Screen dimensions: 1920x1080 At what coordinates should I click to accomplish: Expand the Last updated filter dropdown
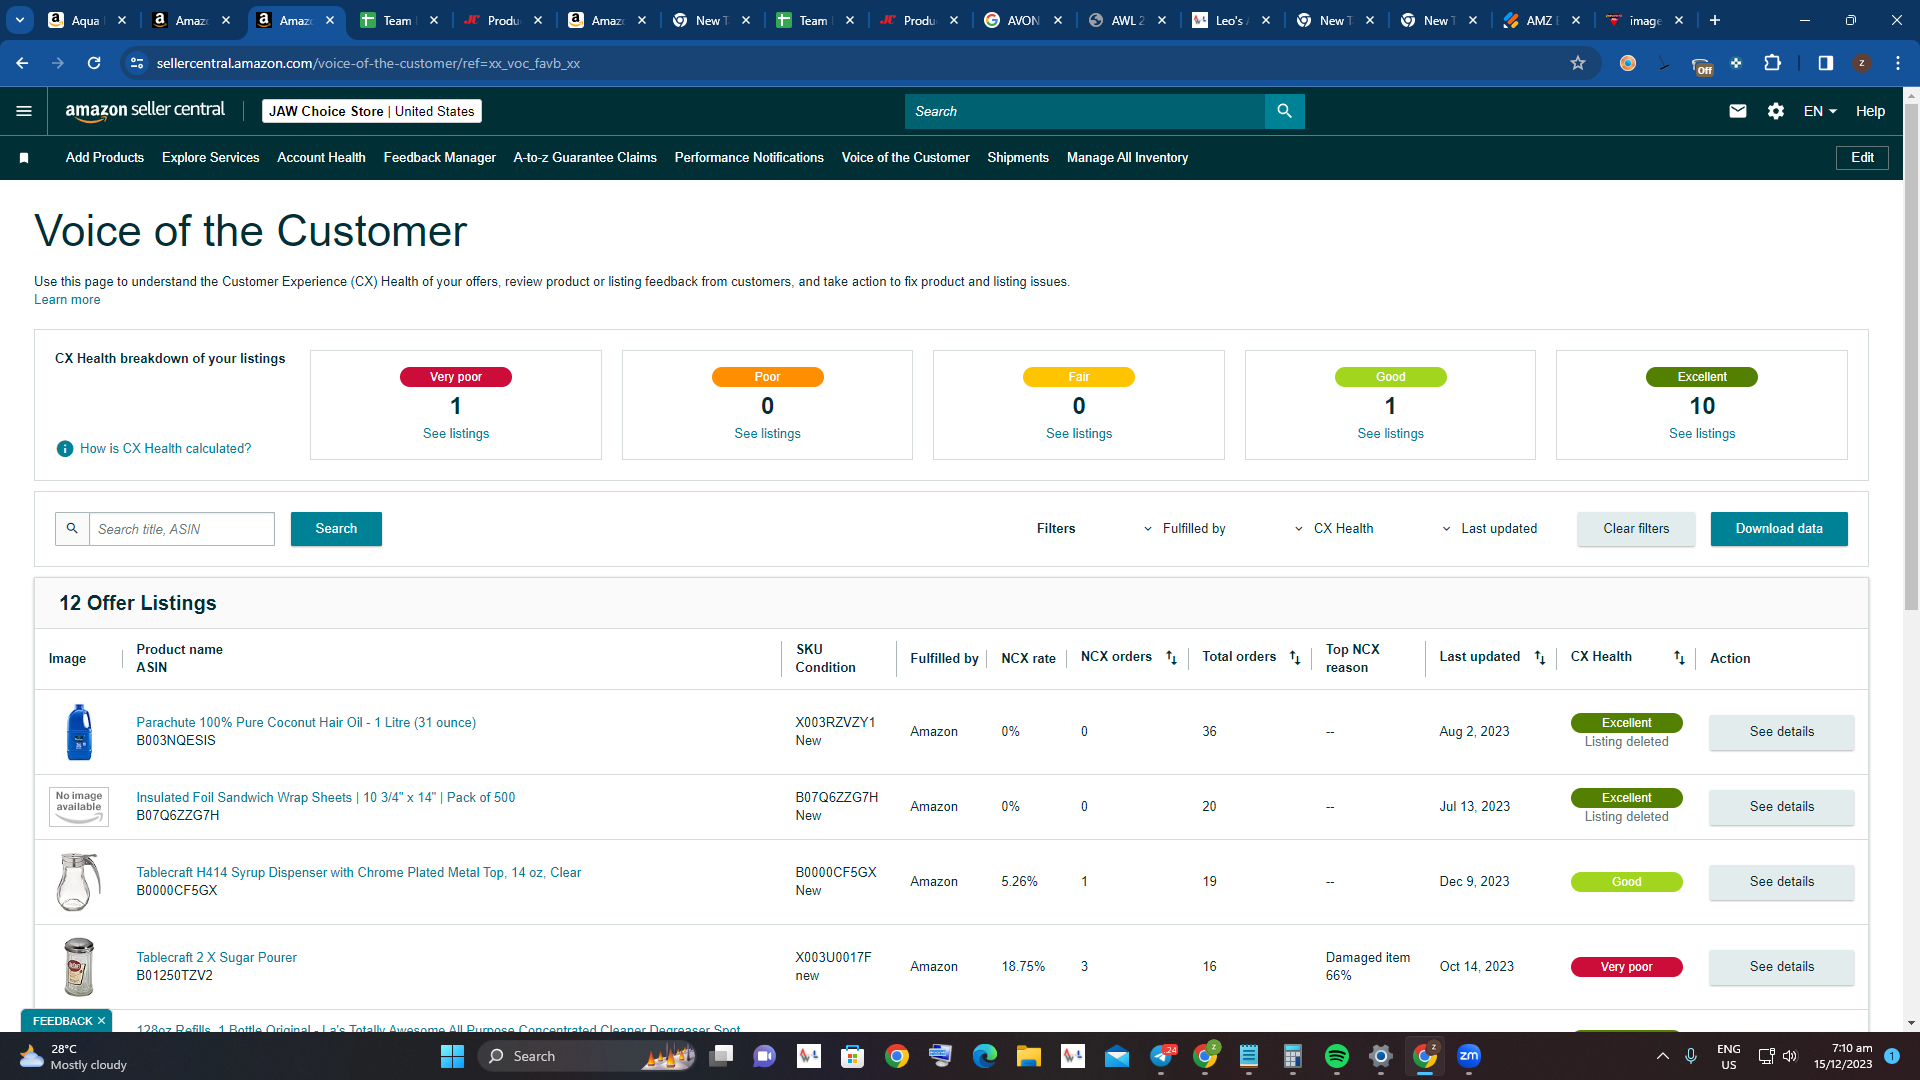point(1489,529)
